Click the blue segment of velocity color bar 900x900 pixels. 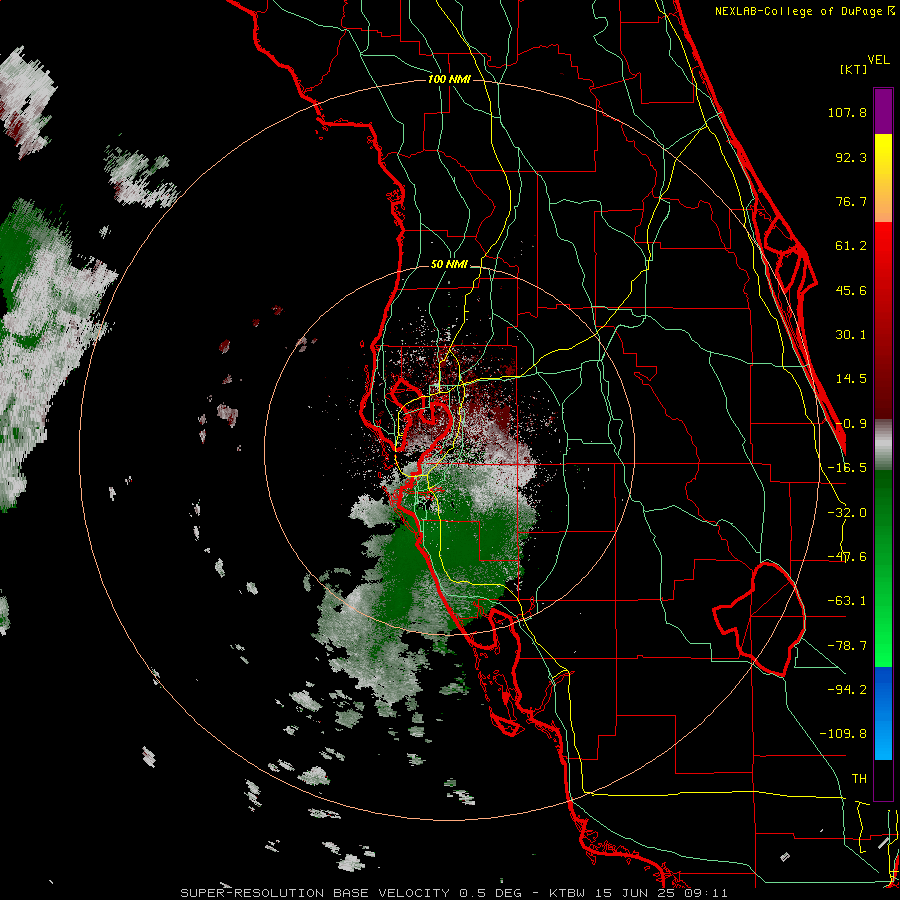pyautogui.click(x=883, y=713)
